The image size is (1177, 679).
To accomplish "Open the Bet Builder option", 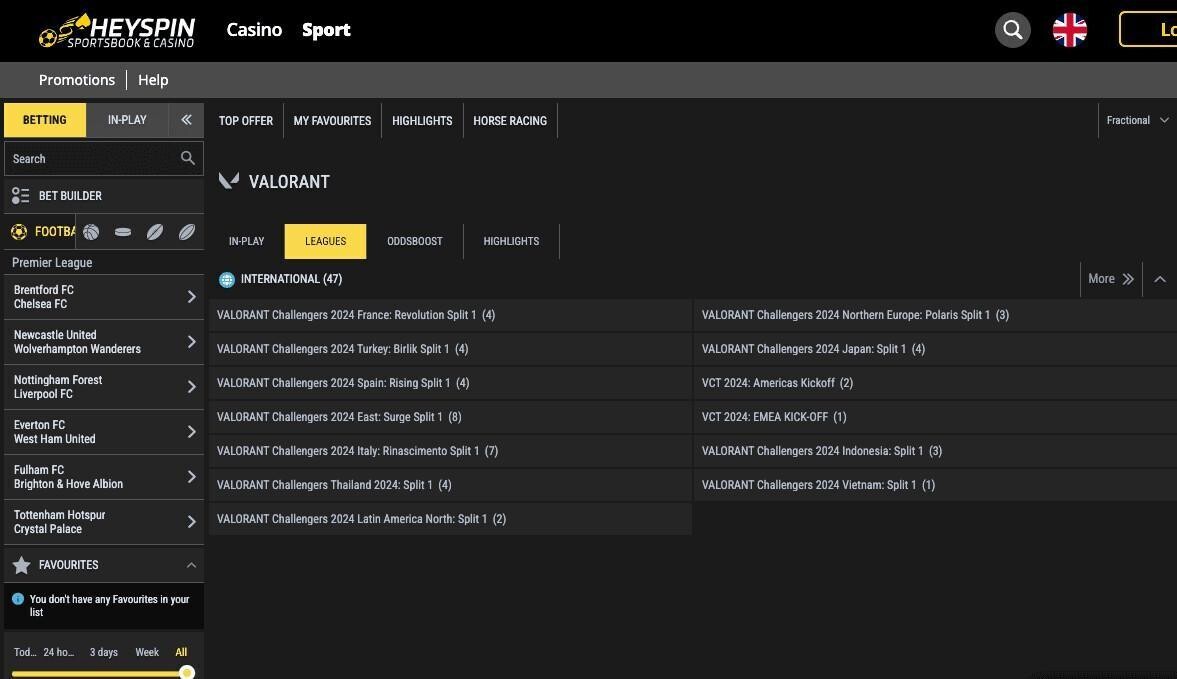I will tap(104, 196).
